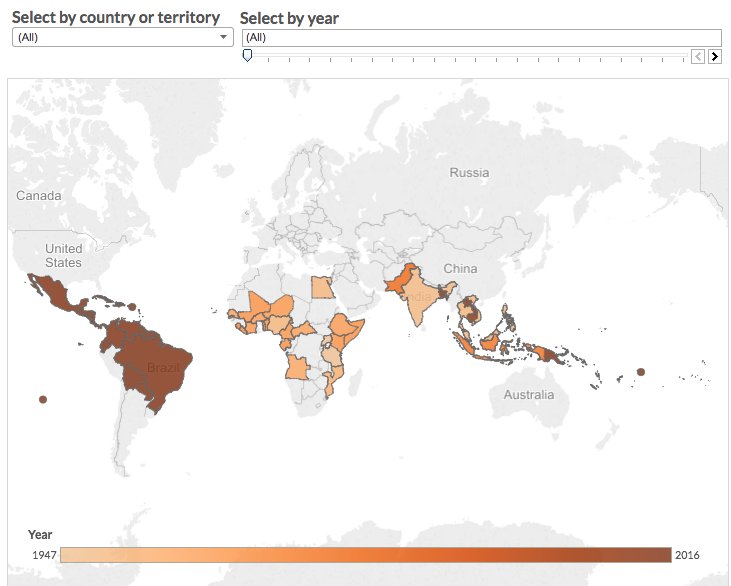Select Pakistan on the map
The width and height of the screenshot is (731, 586).
[401, 280]
